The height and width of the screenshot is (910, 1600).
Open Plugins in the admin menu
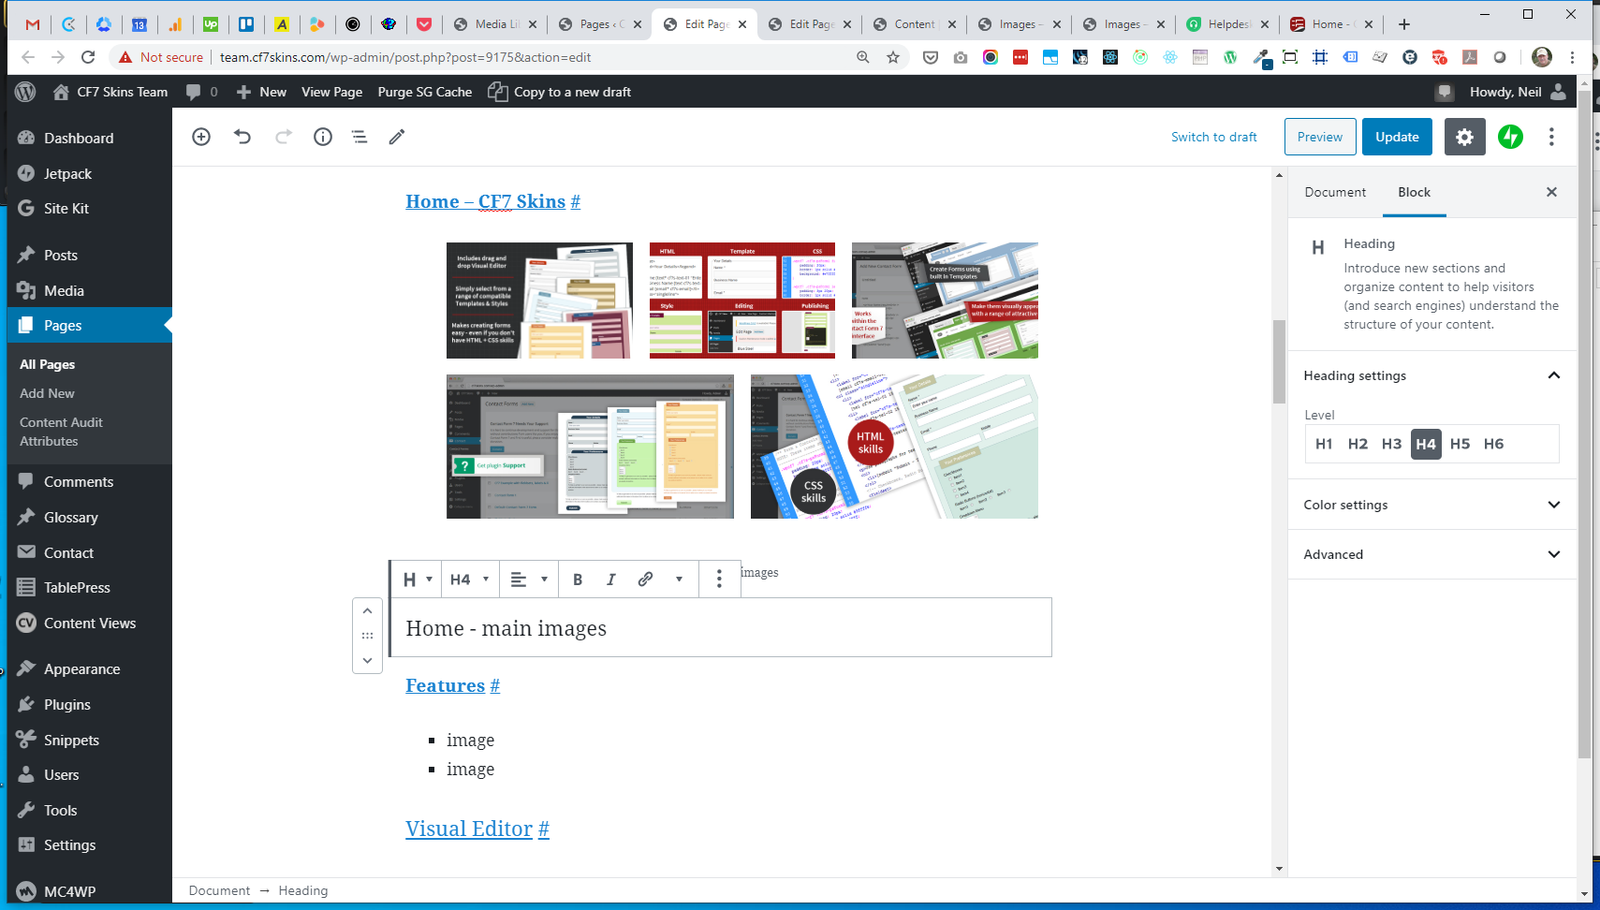pos(67,705)
